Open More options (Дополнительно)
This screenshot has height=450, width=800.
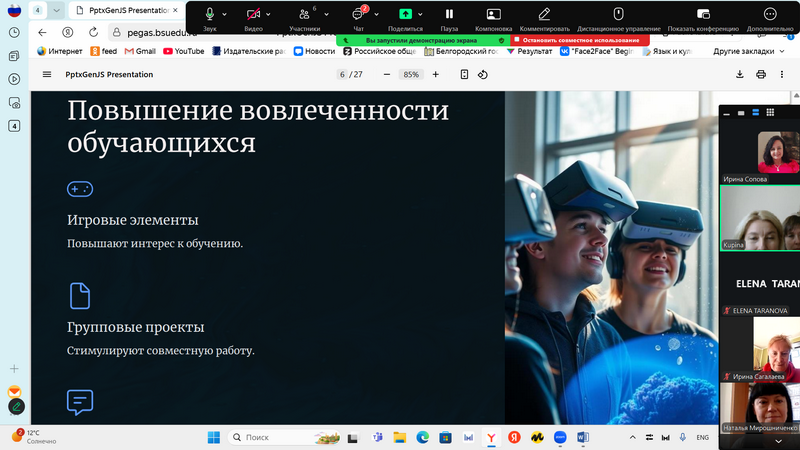pos(769,14)
